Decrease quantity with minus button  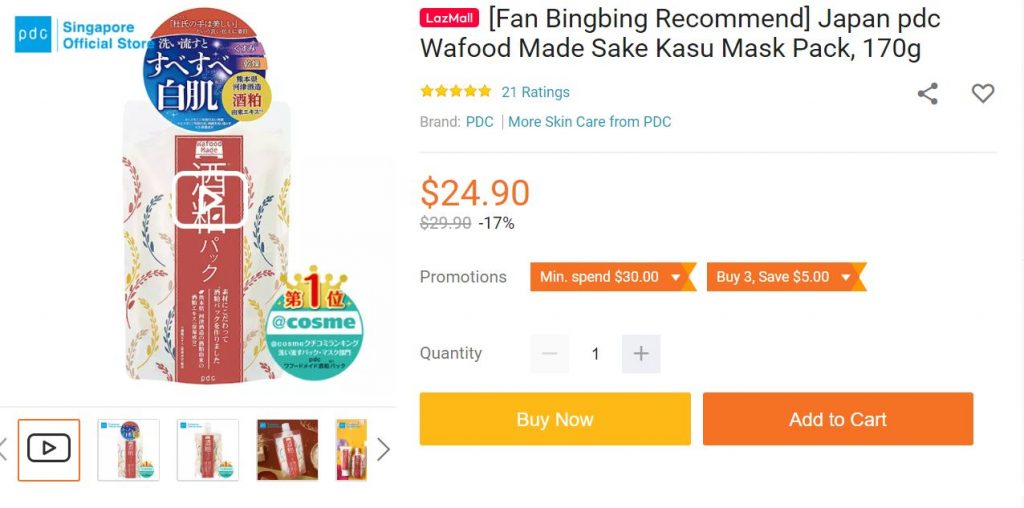(549, 354)
